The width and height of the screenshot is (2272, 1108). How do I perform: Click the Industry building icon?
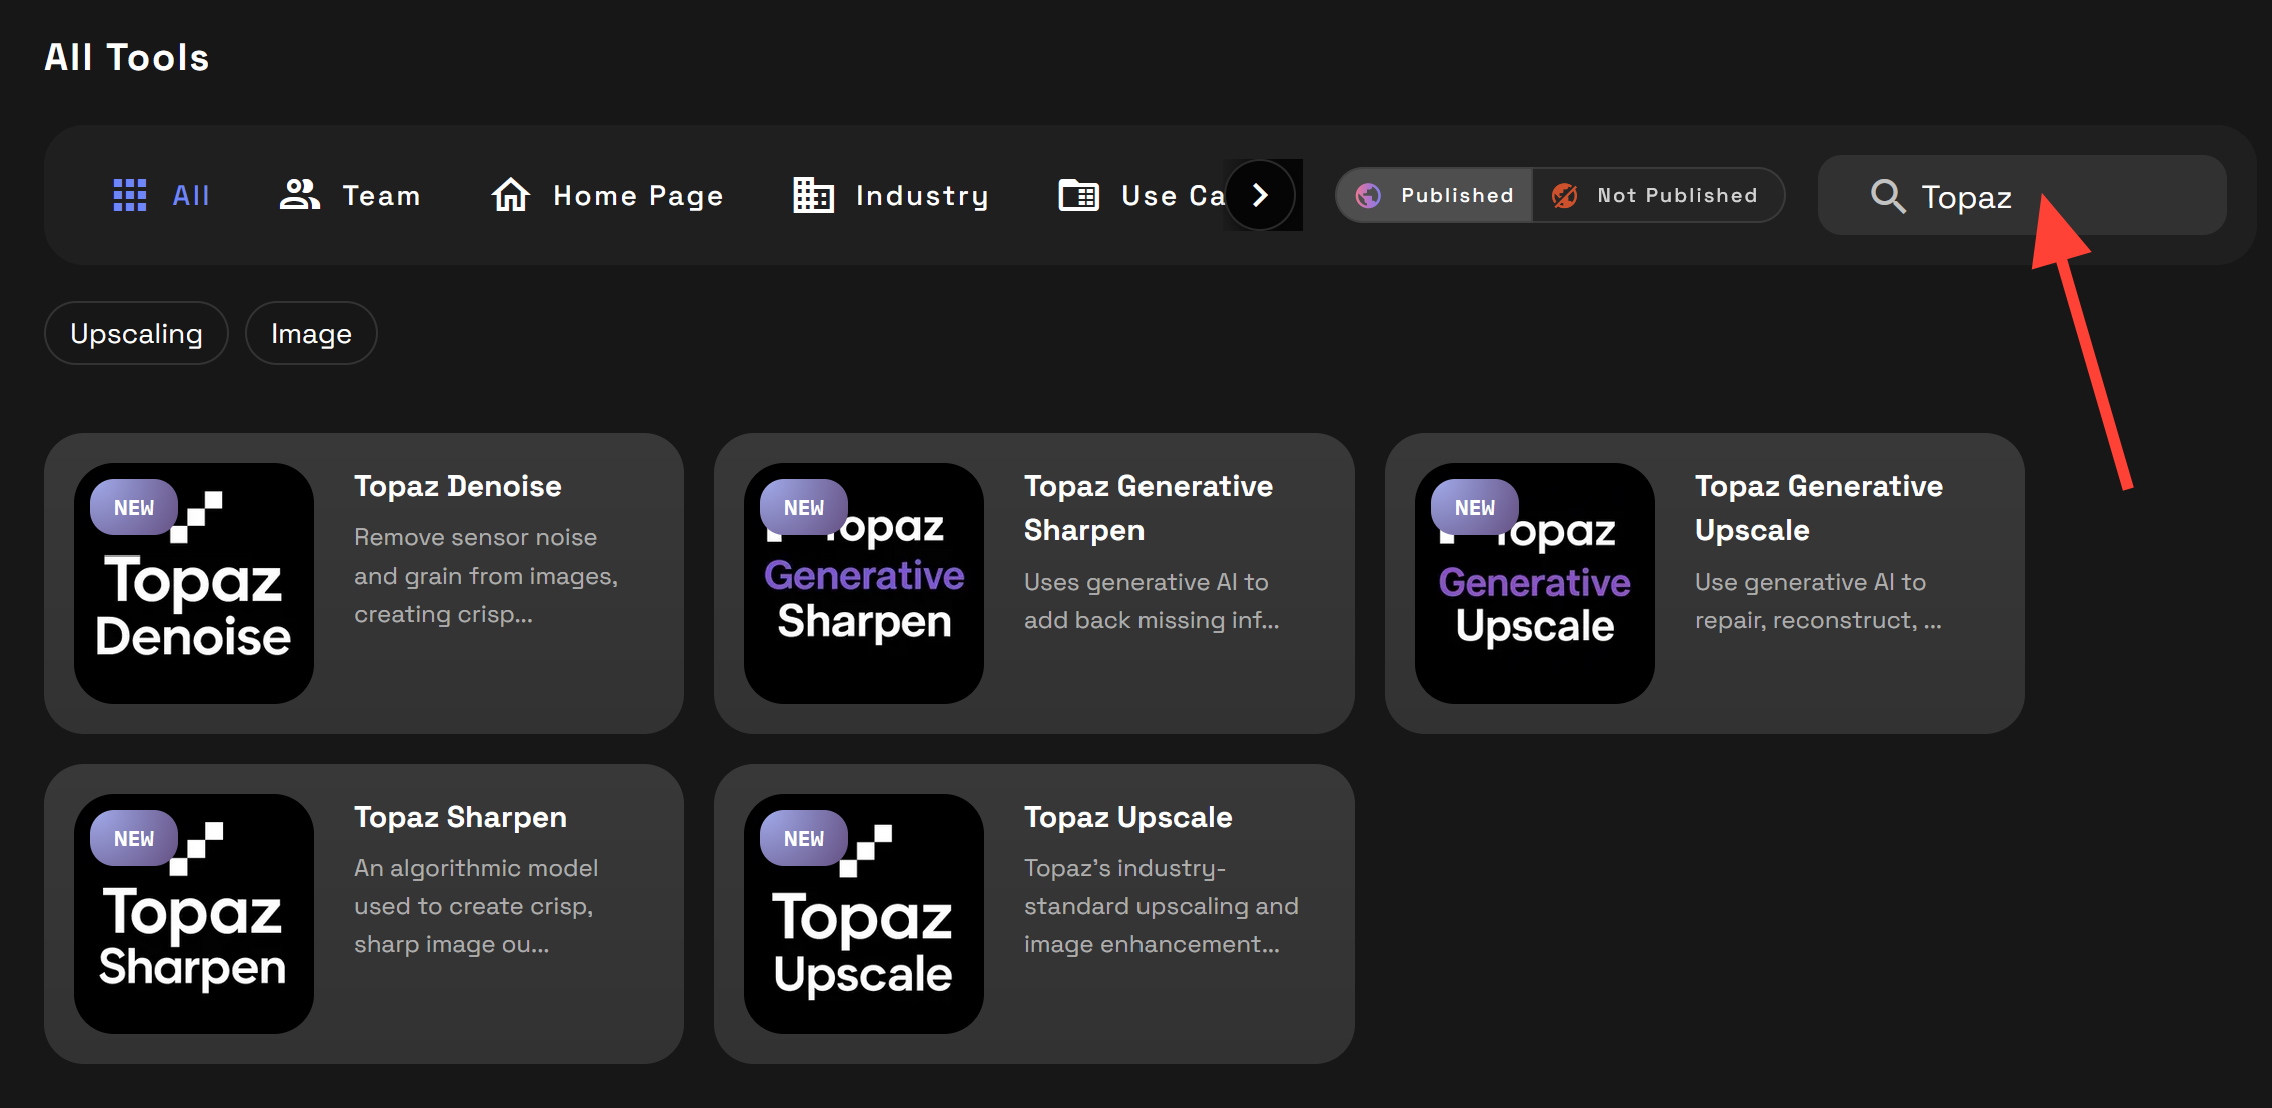point(813,195)
